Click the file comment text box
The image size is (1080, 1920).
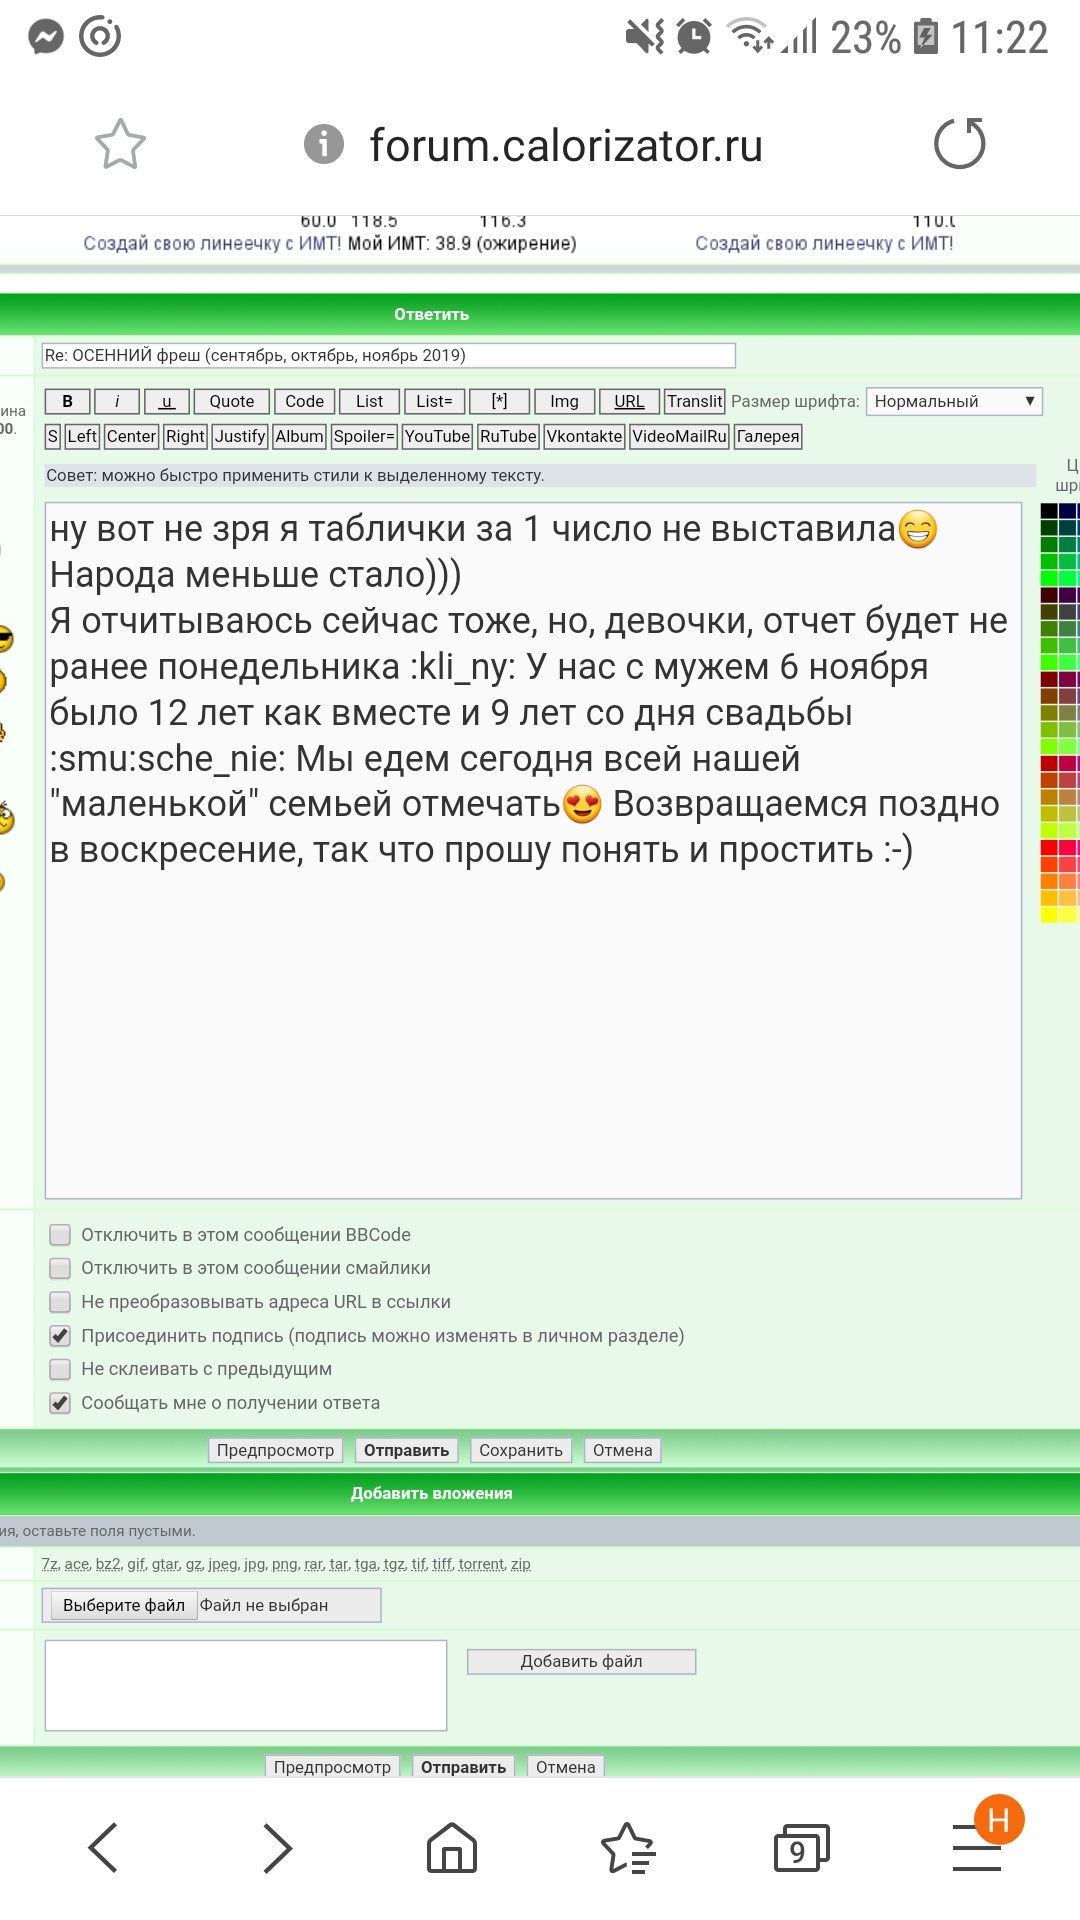(x=246, y=1685)
